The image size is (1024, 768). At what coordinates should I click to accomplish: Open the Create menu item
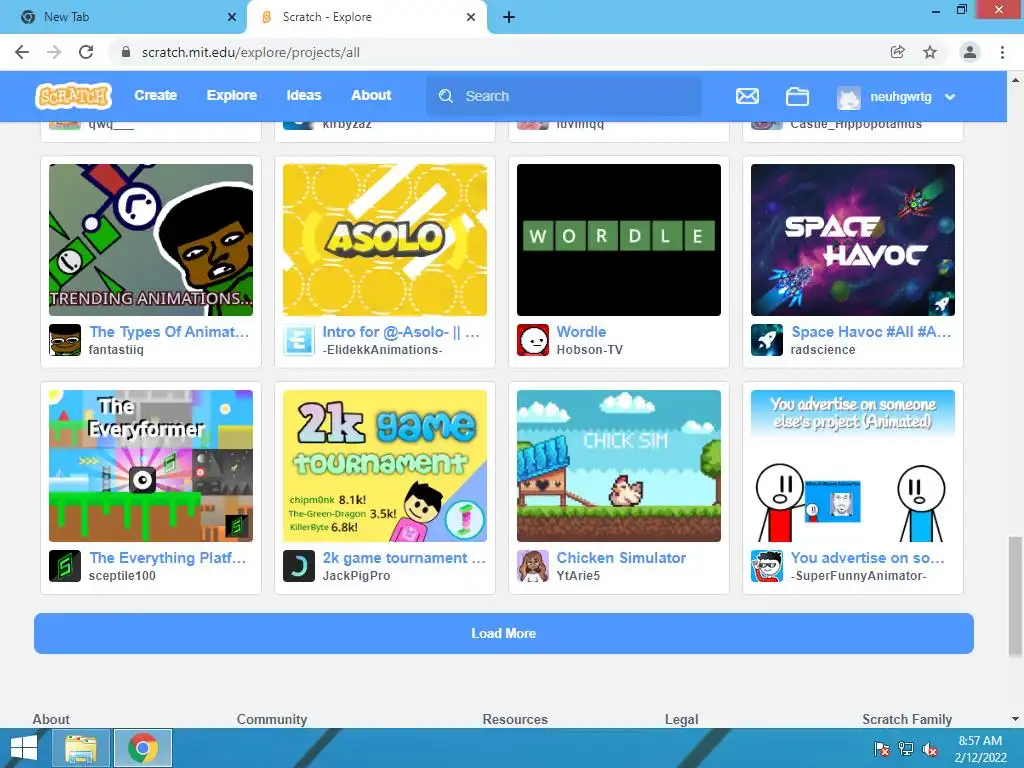155,95
